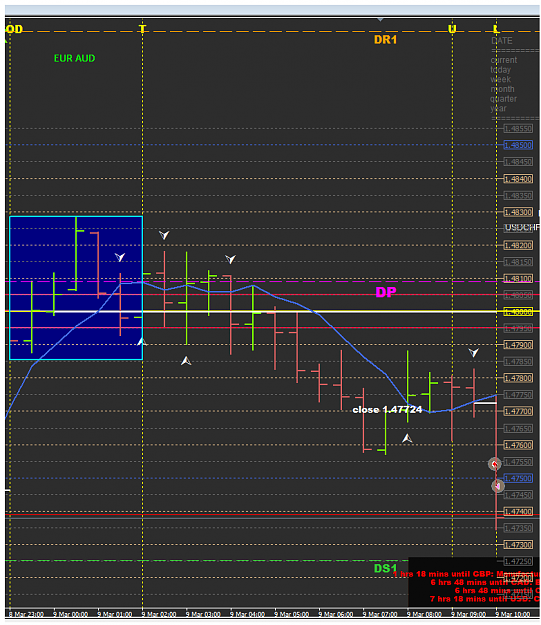
Task: Select the down arrow marker above the 02:00 bars
Action: [x=164, y=234]
